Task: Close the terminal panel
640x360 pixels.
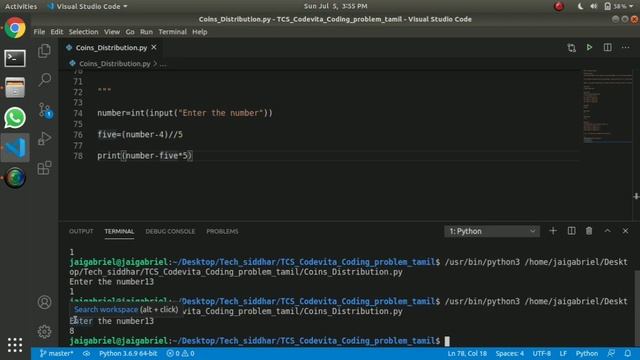Action: (625, 231)
